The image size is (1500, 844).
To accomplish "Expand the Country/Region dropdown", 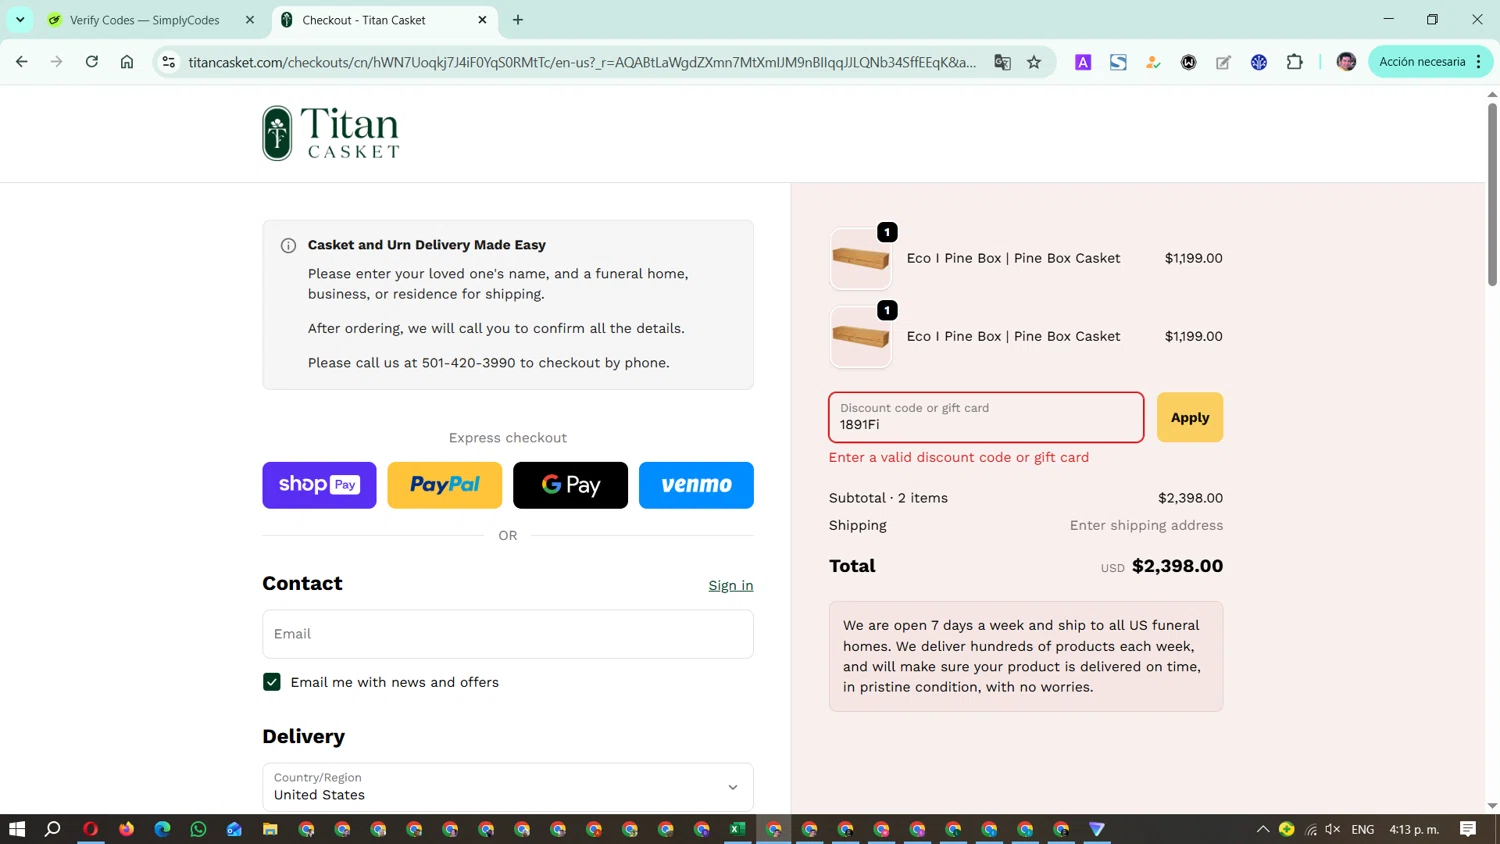I will click(508, 787).
